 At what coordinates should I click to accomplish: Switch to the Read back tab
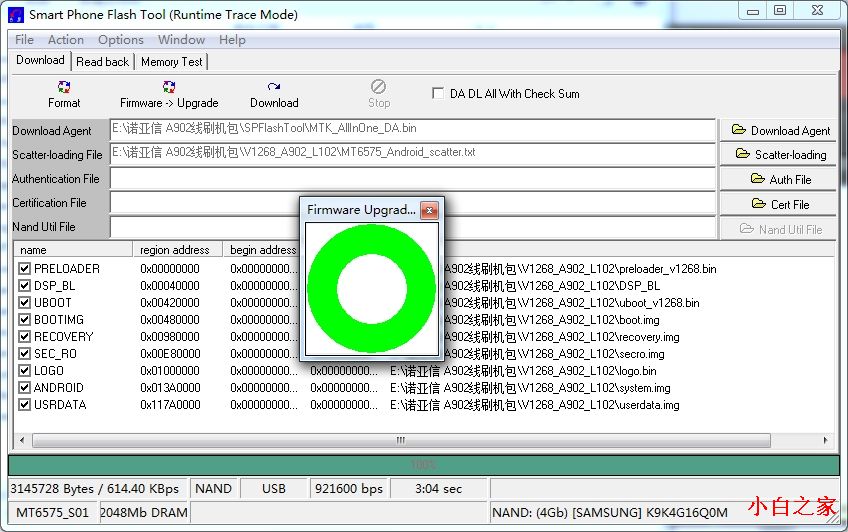click(x=102, y=62)
